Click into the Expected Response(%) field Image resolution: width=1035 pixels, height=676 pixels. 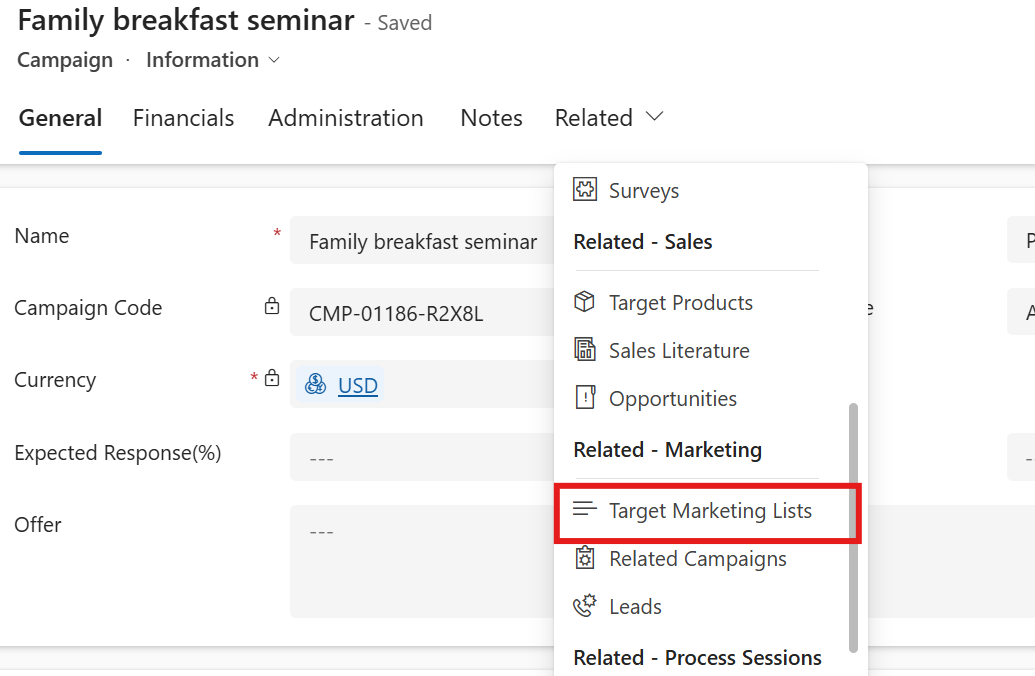pos(422,457)
